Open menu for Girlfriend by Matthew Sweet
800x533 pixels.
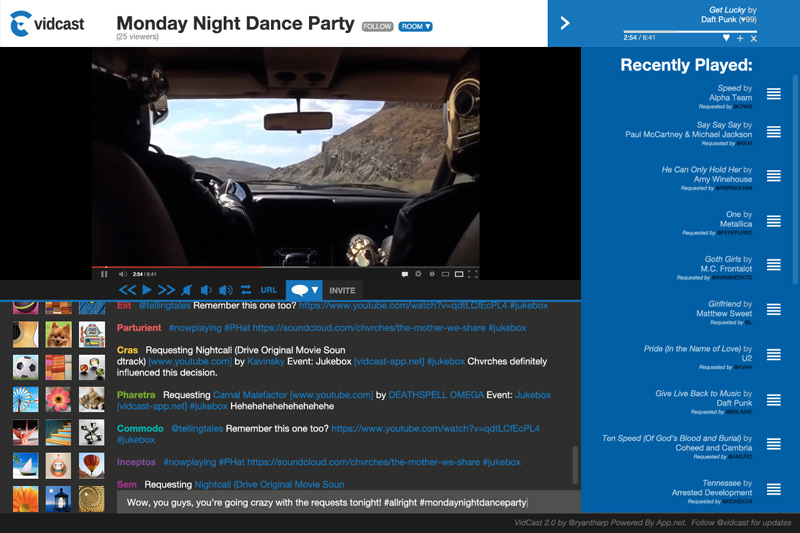click(x=773, y=310)
